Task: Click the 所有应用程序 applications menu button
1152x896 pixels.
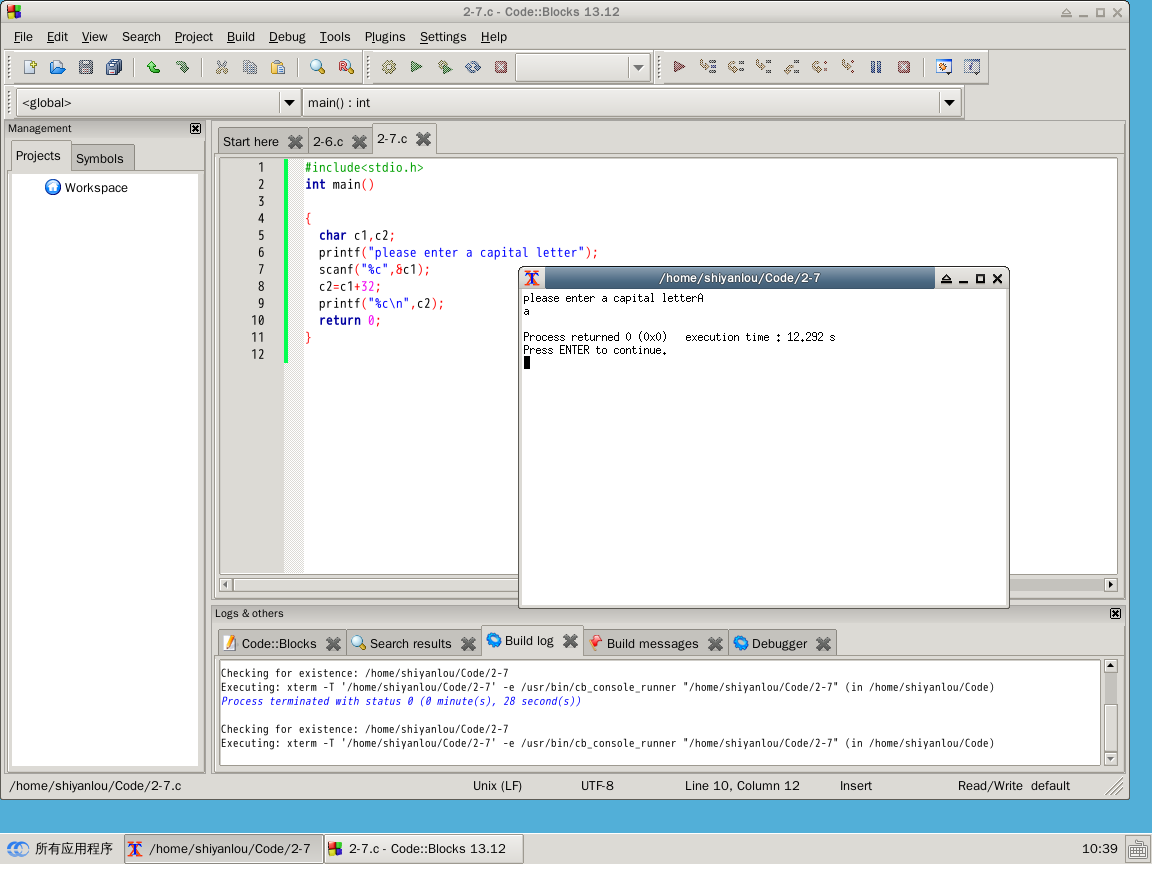Action: pos(60,849)
